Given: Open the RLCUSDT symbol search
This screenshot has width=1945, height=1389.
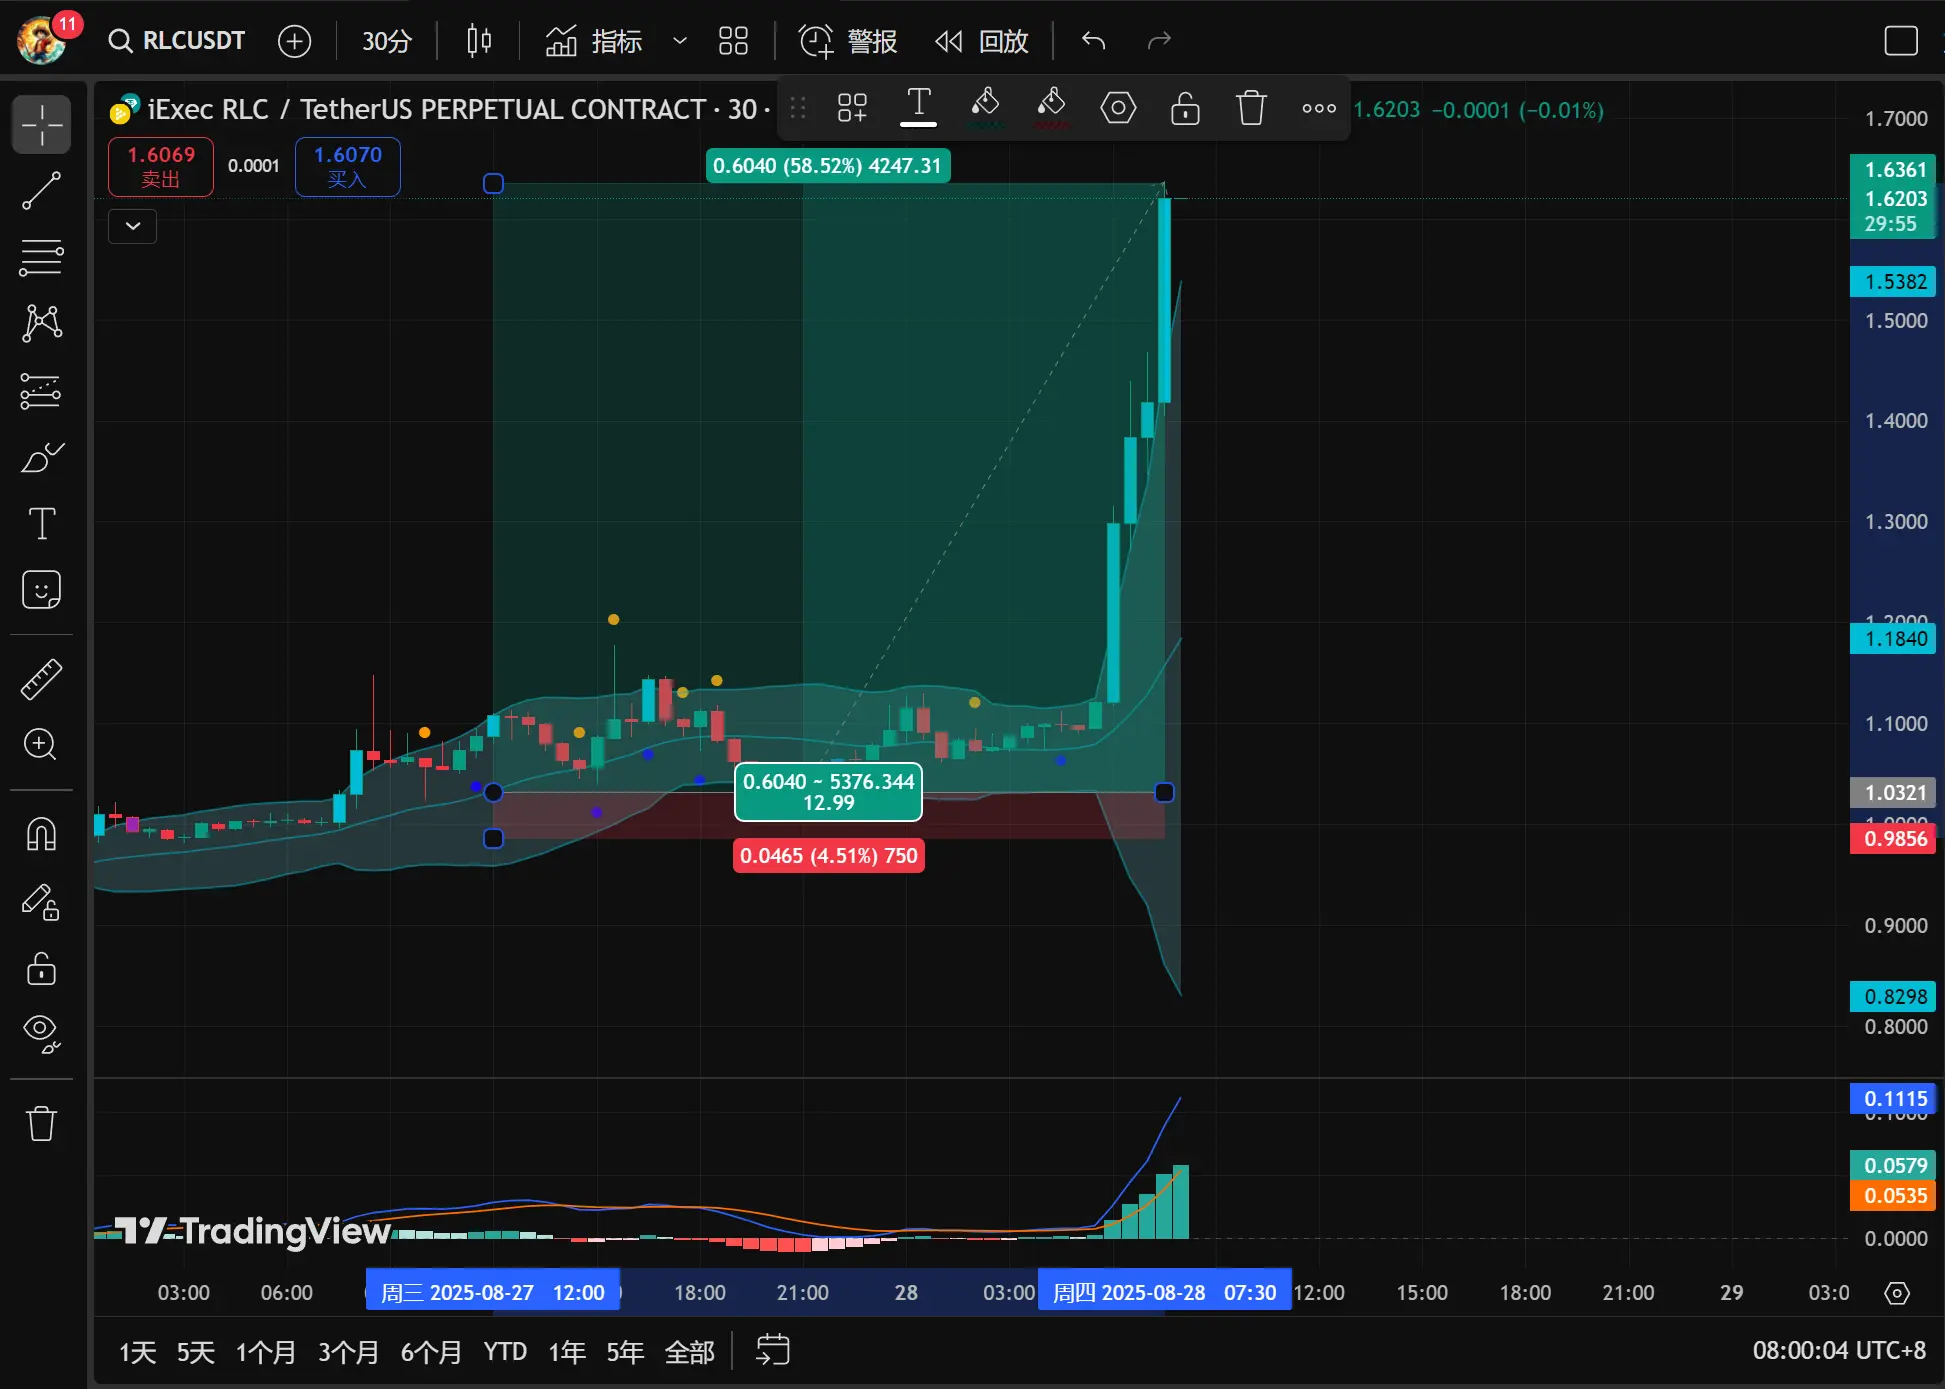Looking at the screenshot, I should pyautogui.click(x=177, y=40).
